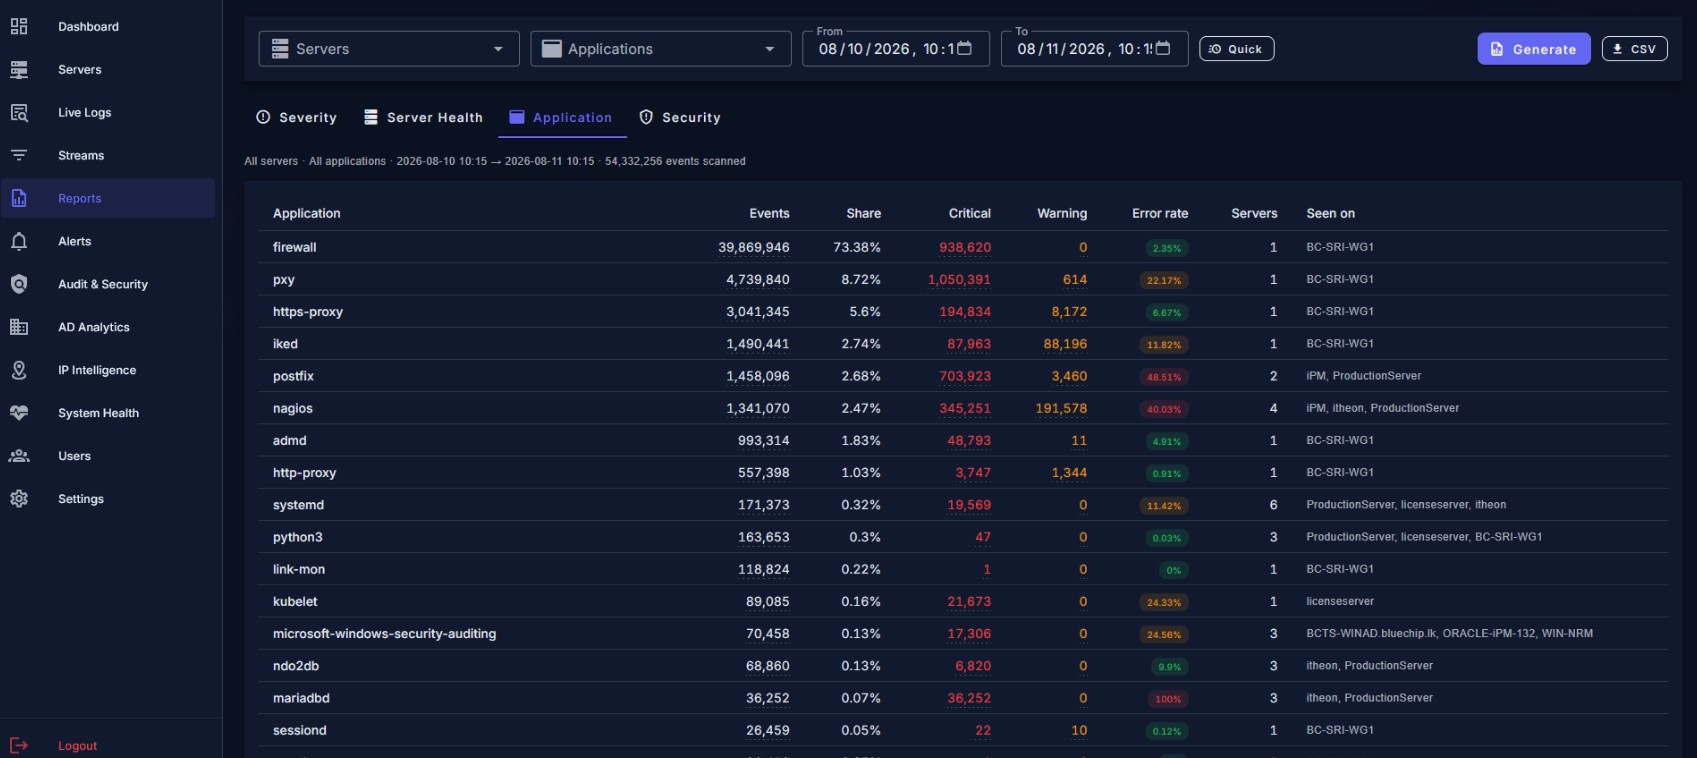Open the Alerts bell icon

pyautogui.click(x=19, y=241)
